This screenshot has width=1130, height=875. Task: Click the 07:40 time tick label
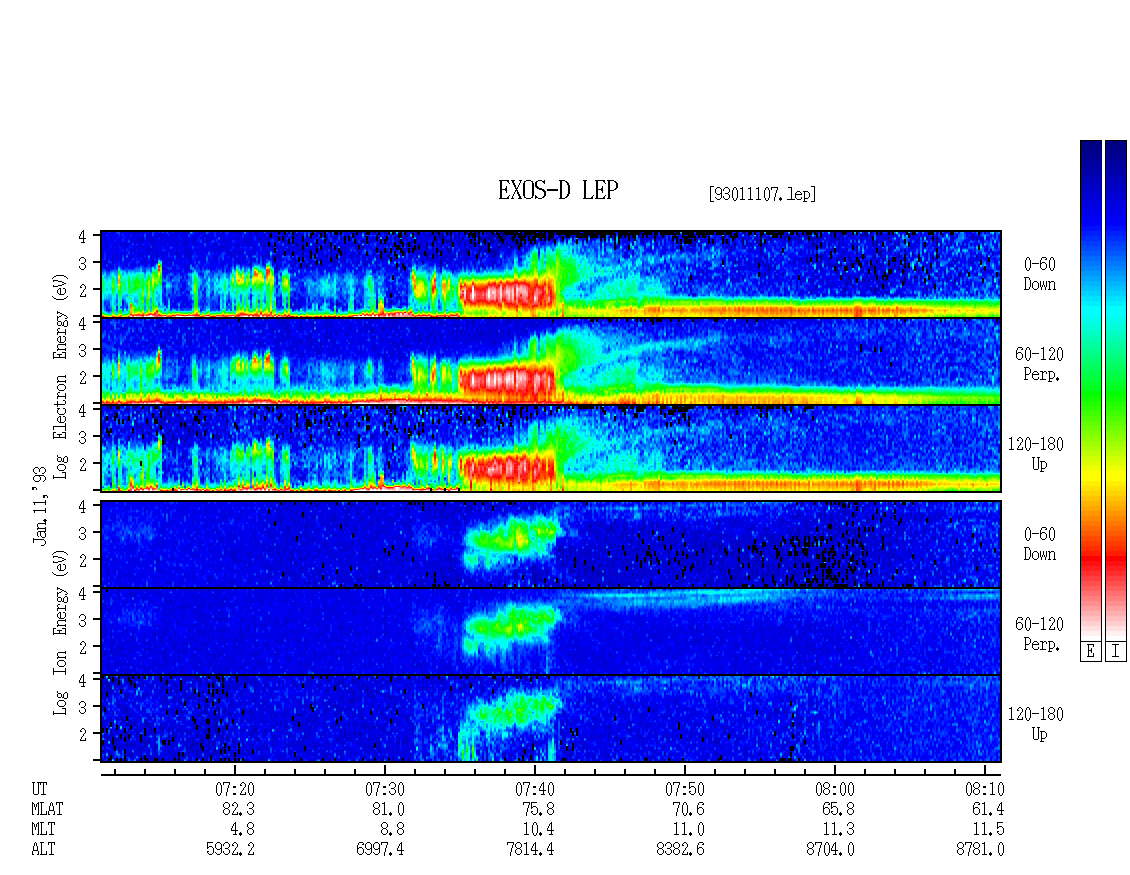(535, 789)
